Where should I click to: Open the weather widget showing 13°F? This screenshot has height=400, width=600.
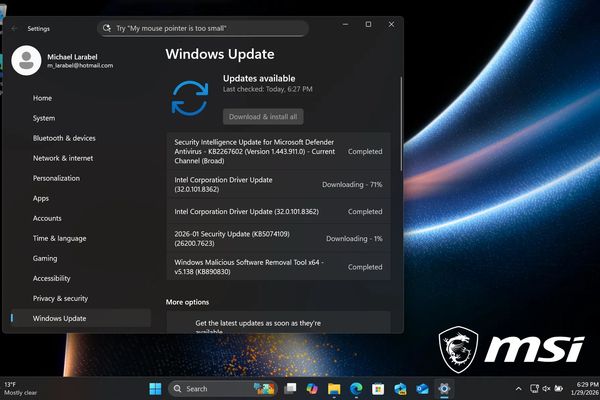[x=21, y=389]
